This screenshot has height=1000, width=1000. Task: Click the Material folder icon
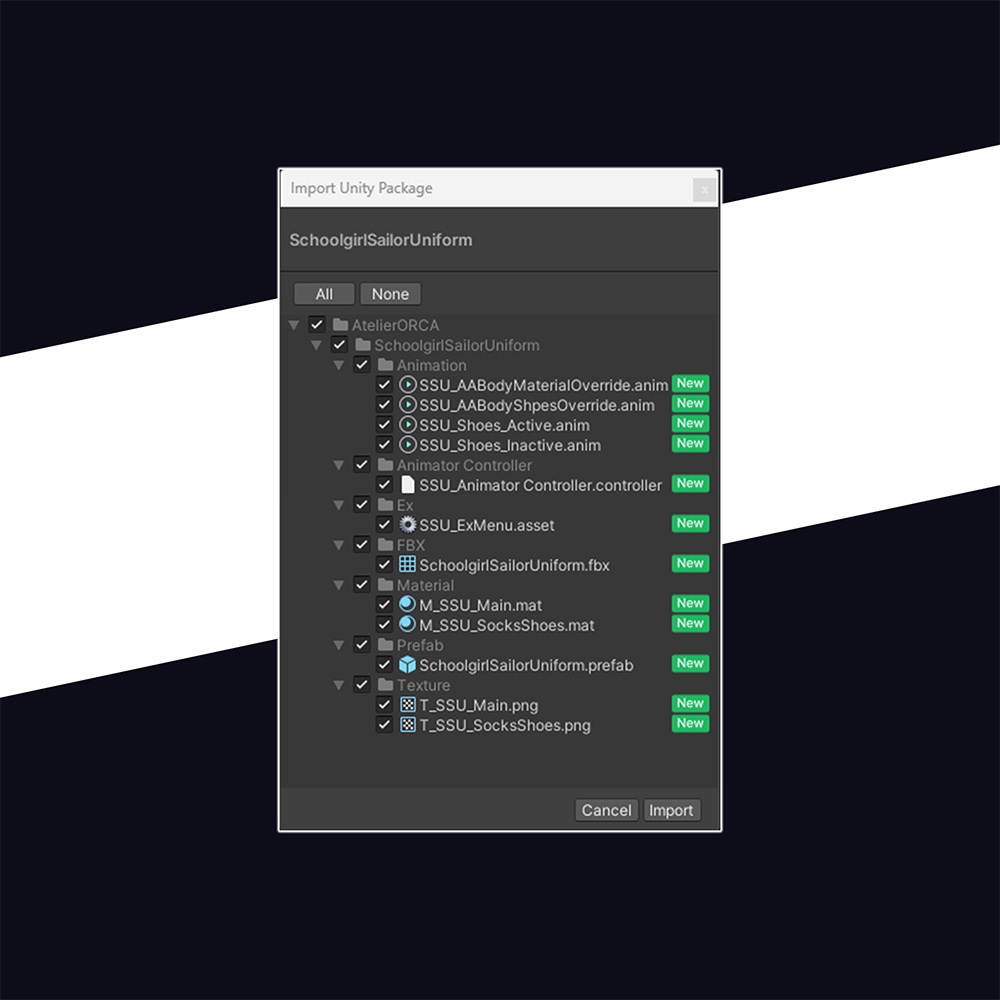385,584
